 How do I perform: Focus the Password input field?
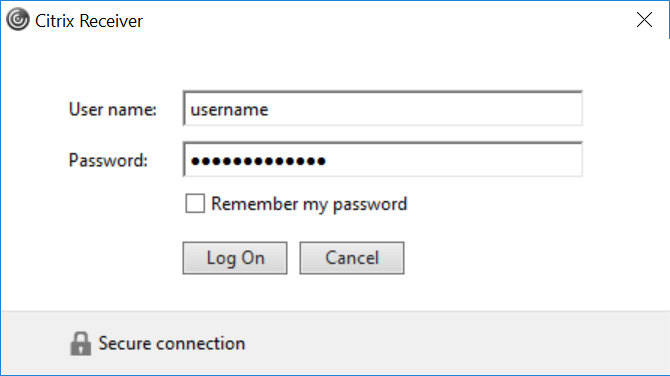point(382,159)
